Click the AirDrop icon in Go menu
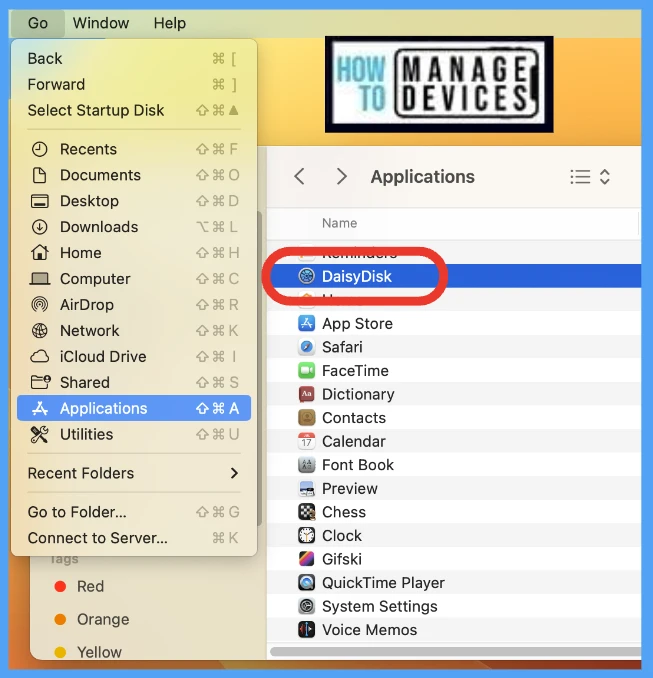Image resolution: width=653 pixels, height=678 pixels. 39,305
